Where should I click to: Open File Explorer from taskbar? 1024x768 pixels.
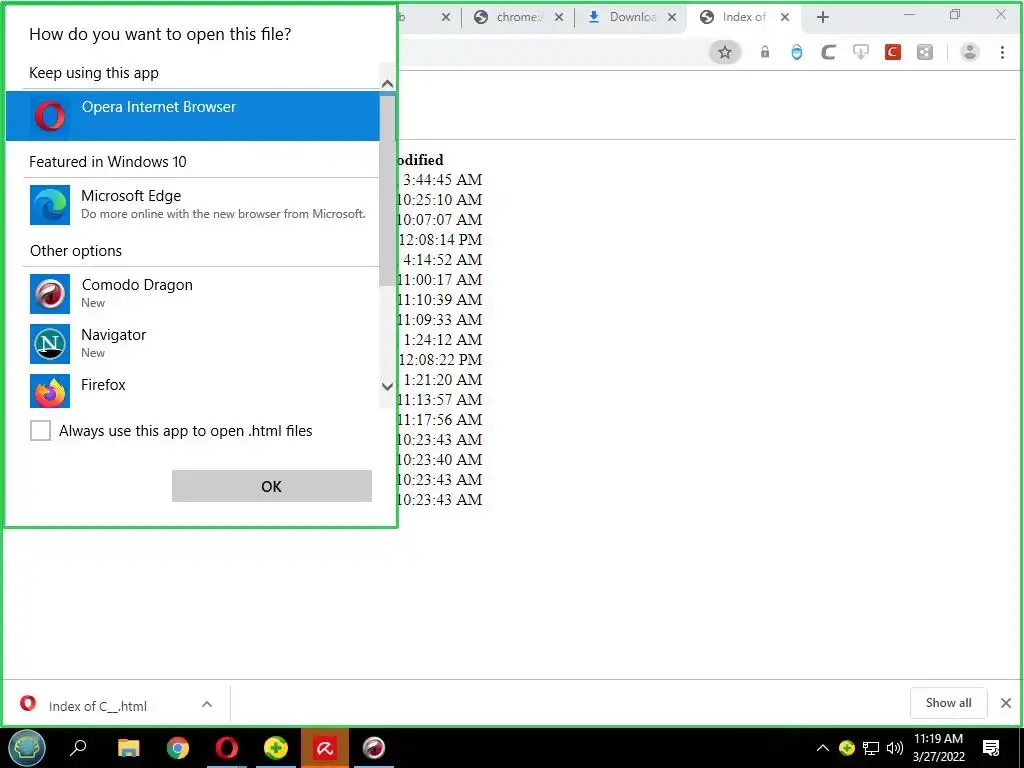click(x=129, y=747)
